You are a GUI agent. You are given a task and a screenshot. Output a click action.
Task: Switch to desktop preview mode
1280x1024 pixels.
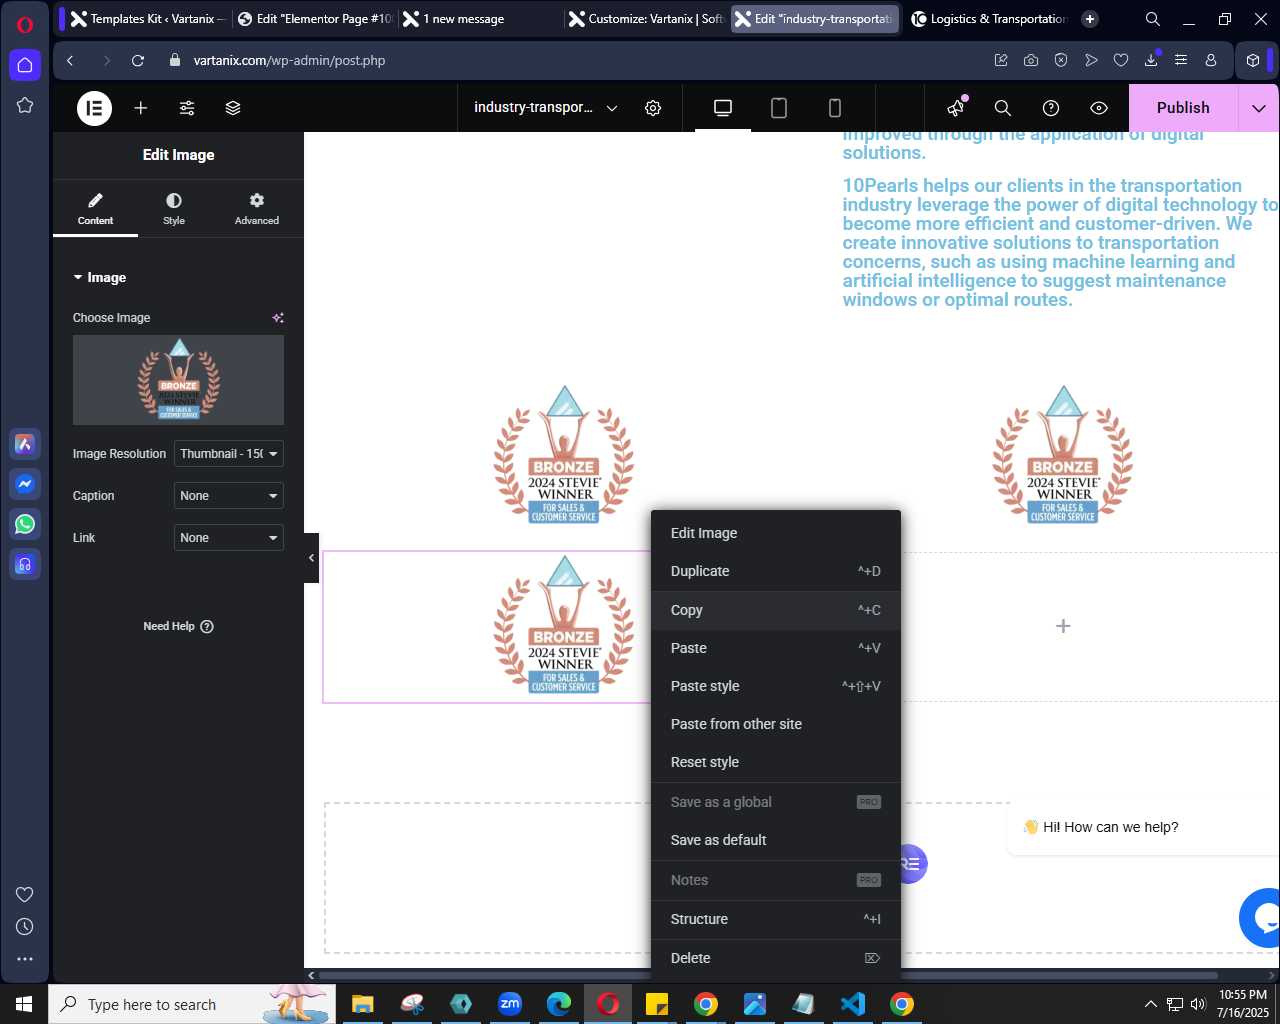(723, 108)
